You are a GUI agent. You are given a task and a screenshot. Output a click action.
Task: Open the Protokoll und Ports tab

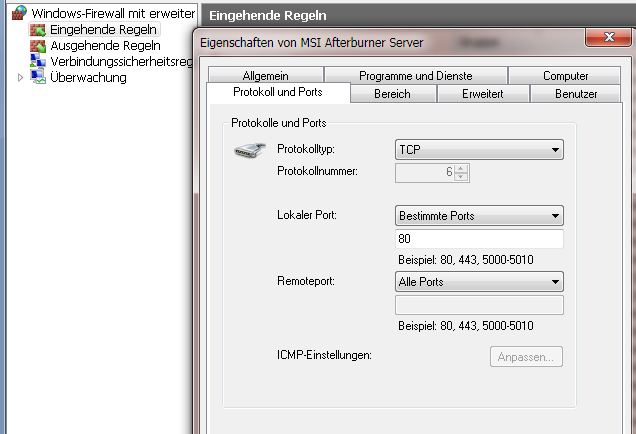pyautogui.click(x=278, y=92)
